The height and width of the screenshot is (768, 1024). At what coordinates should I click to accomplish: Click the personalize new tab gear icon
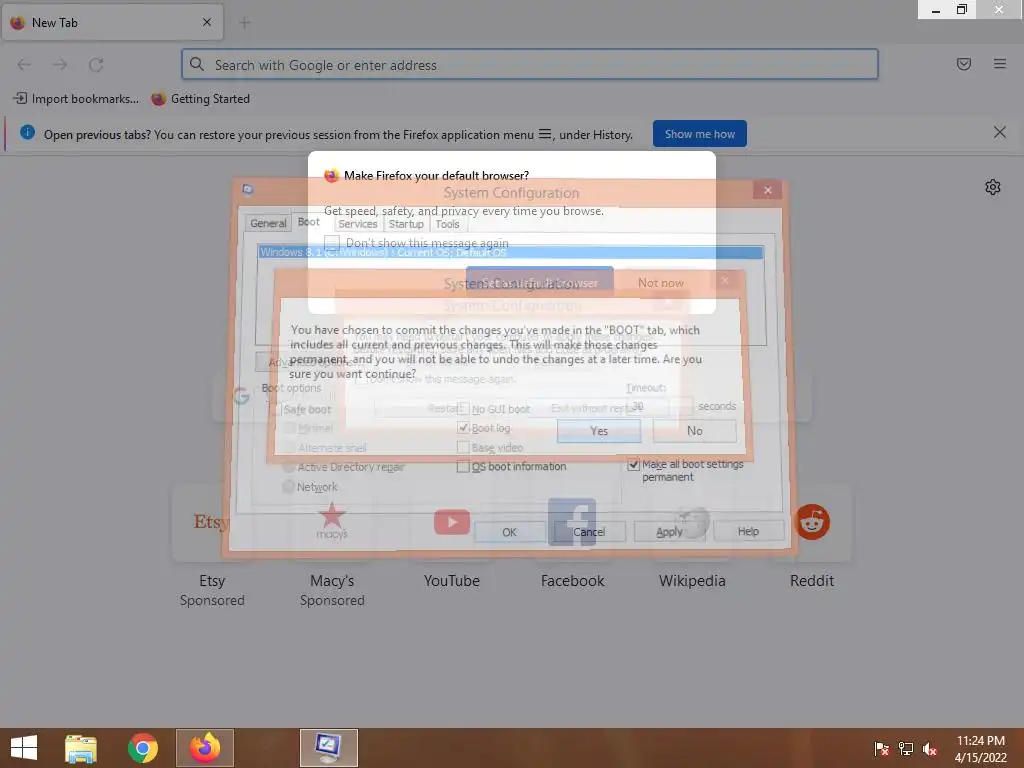tap(993, 187)
